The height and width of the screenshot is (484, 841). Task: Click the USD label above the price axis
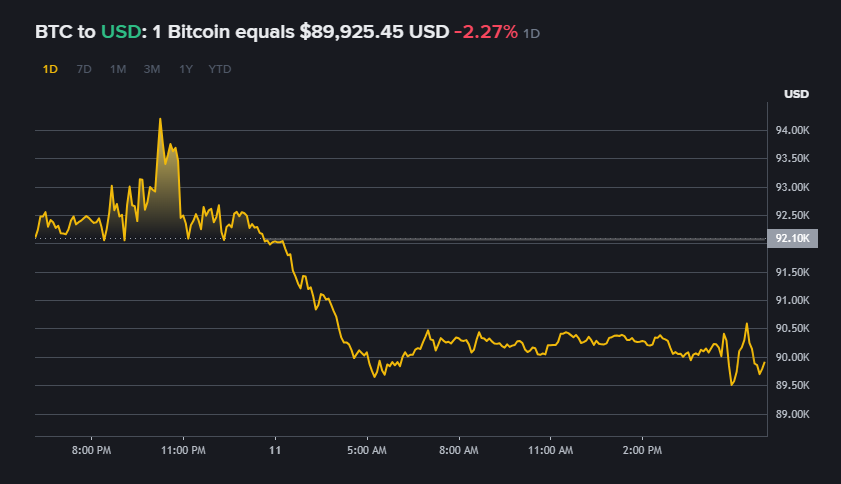[796, 94]
